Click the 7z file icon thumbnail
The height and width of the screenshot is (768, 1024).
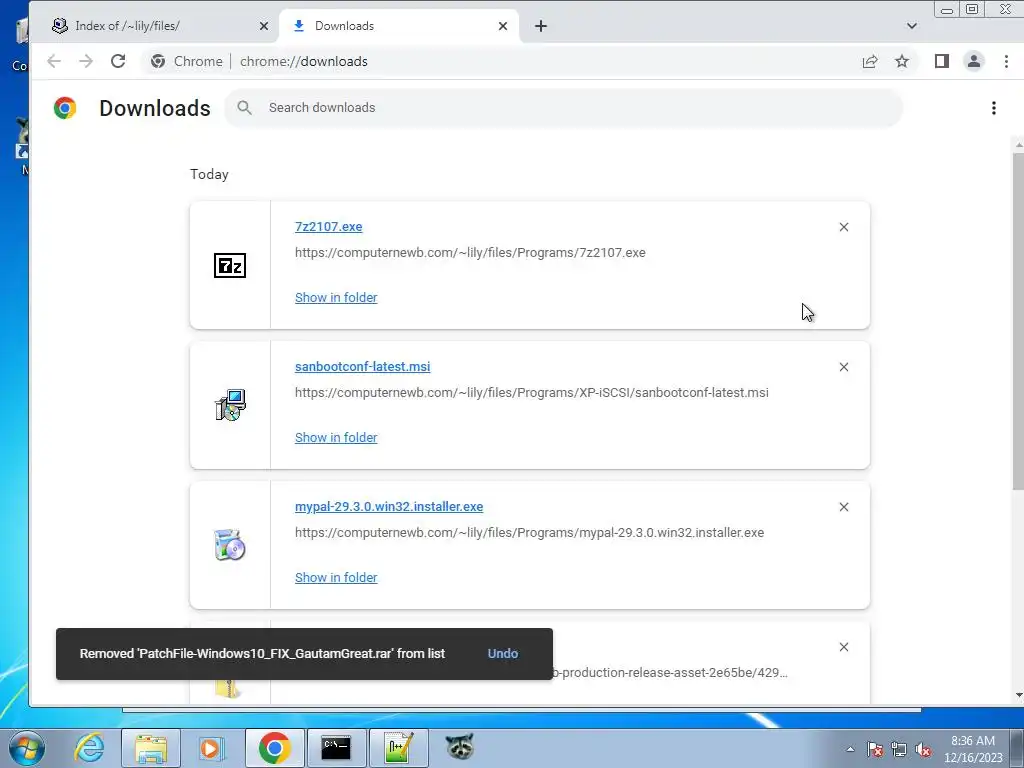(230, 265)
